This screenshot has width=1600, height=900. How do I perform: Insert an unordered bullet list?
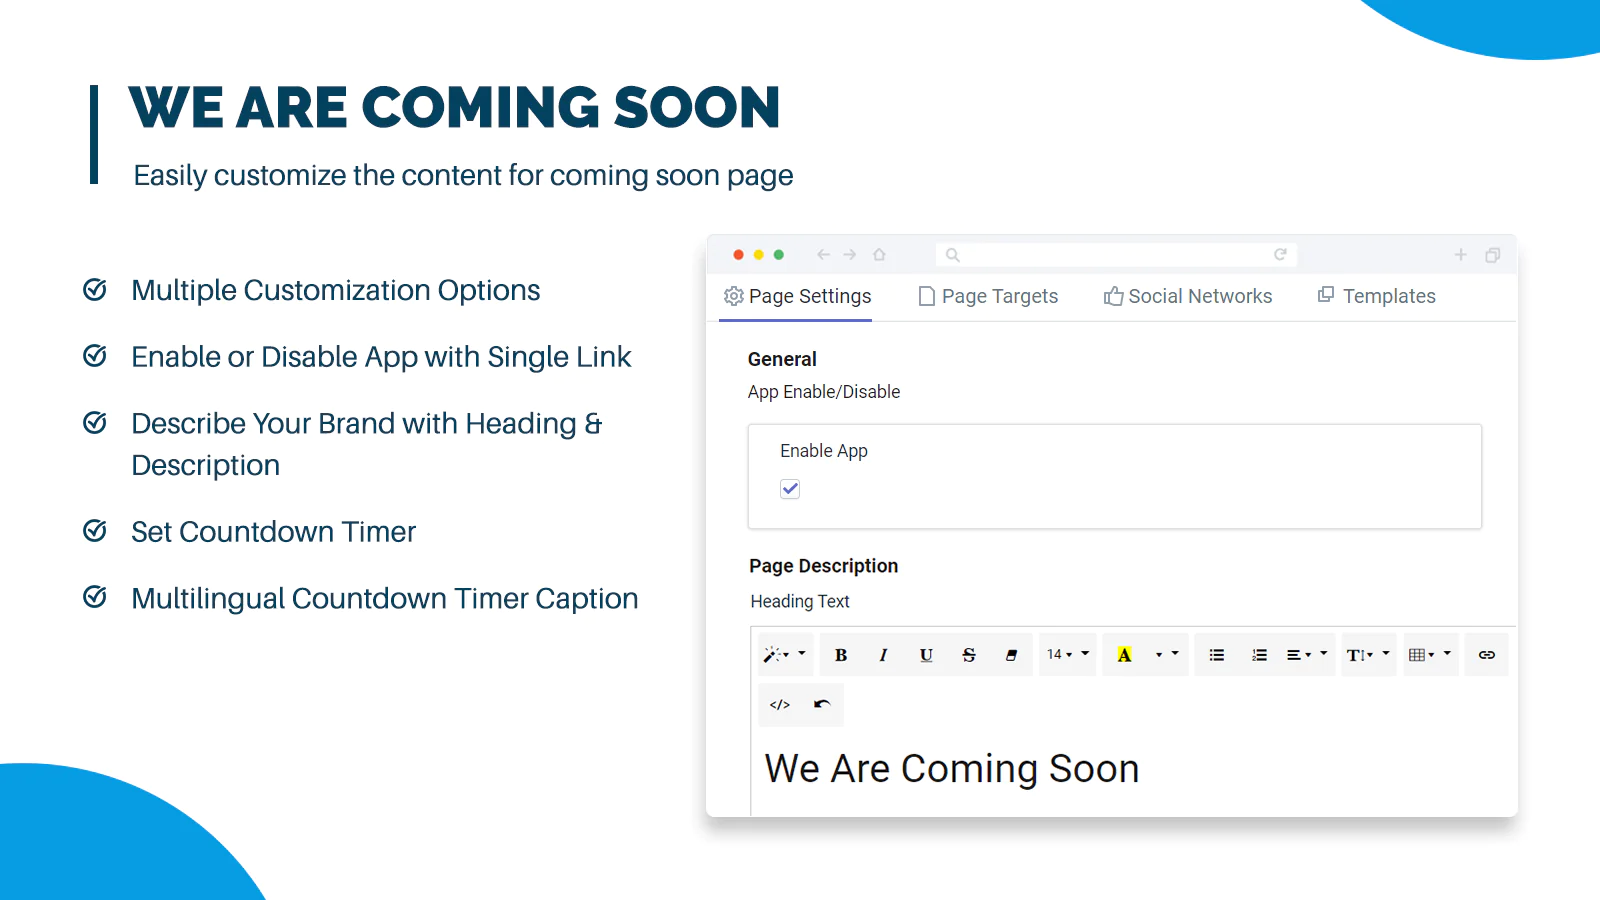(1217, 655)
